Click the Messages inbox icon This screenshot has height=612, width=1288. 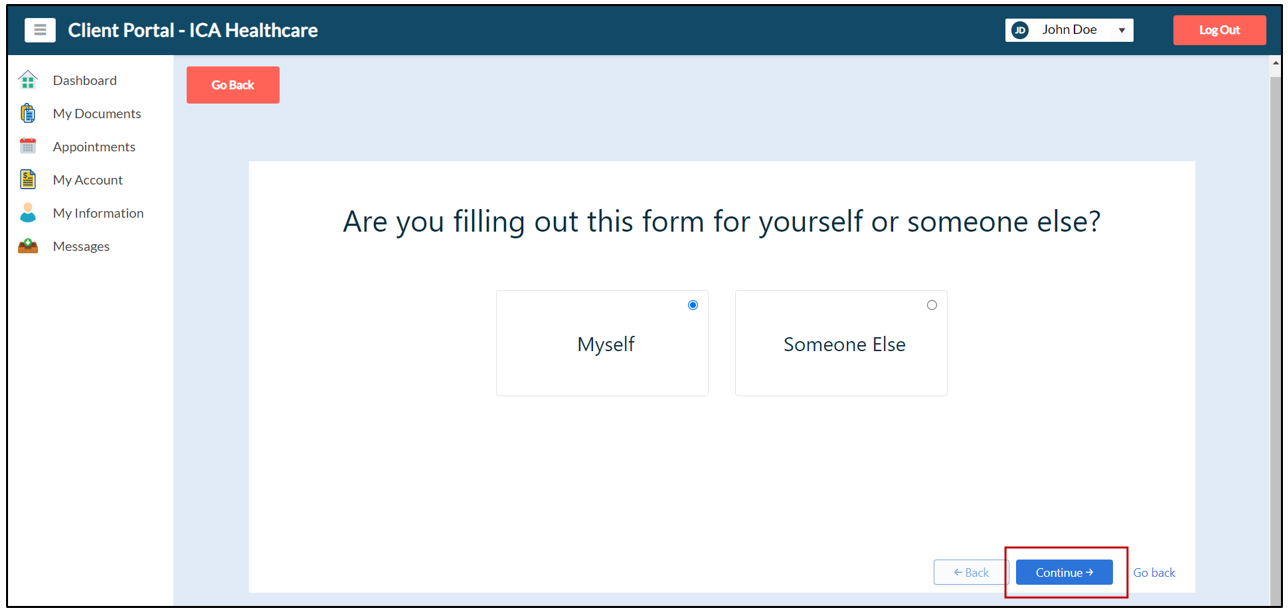coord(28,246)
